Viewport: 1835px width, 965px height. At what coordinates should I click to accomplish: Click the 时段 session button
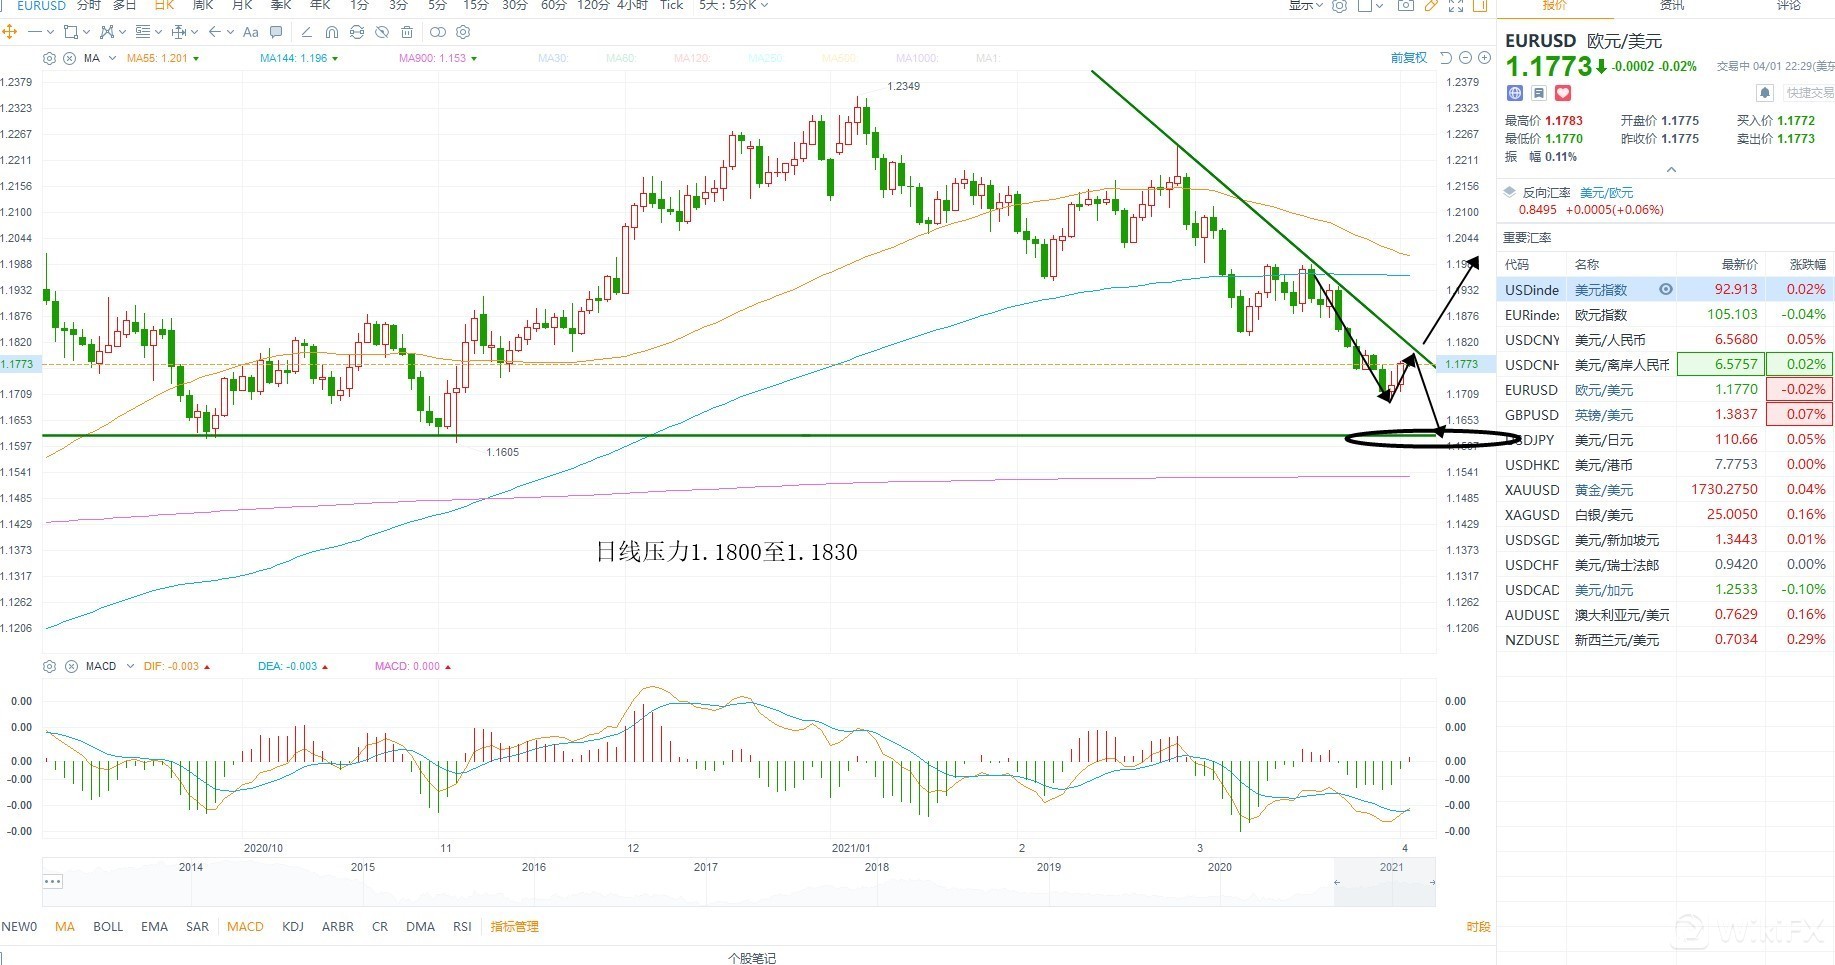(1478, 927)
